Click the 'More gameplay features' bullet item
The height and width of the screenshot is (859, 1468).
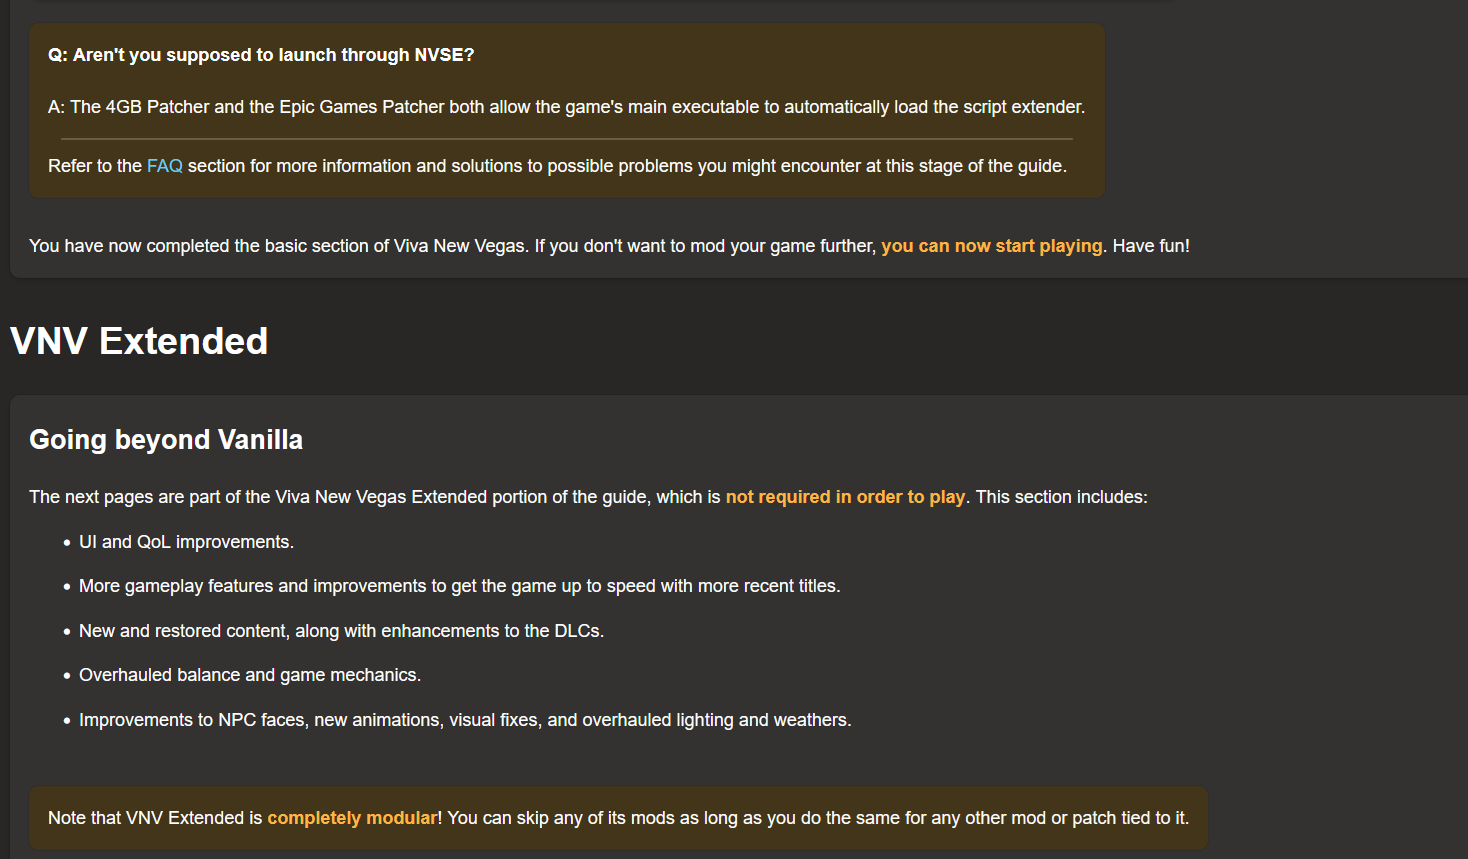click(x=459, y=586)
